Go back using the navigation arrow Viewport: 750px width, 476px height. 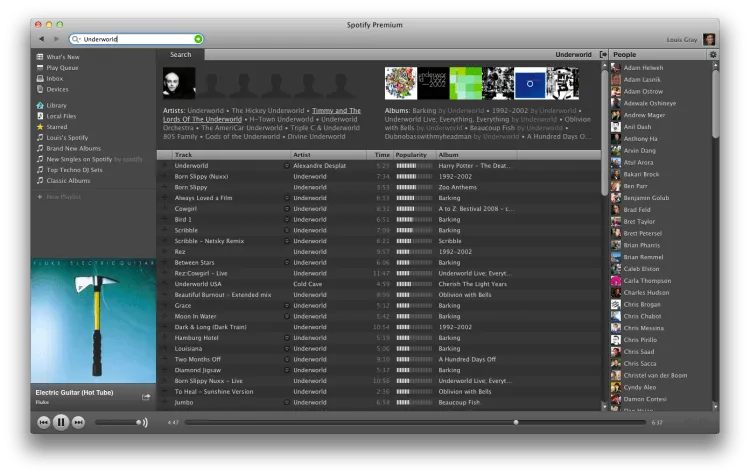42,39
